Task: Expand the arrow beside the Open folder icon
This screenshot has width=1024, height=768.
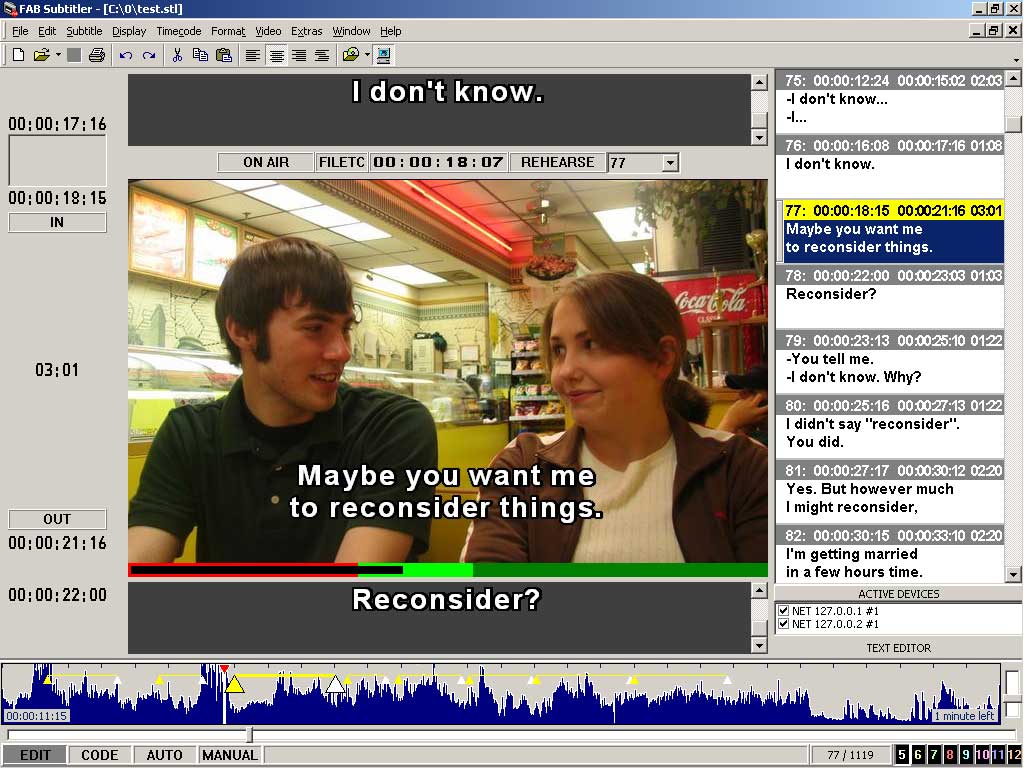Action: (x=58, y=55)
